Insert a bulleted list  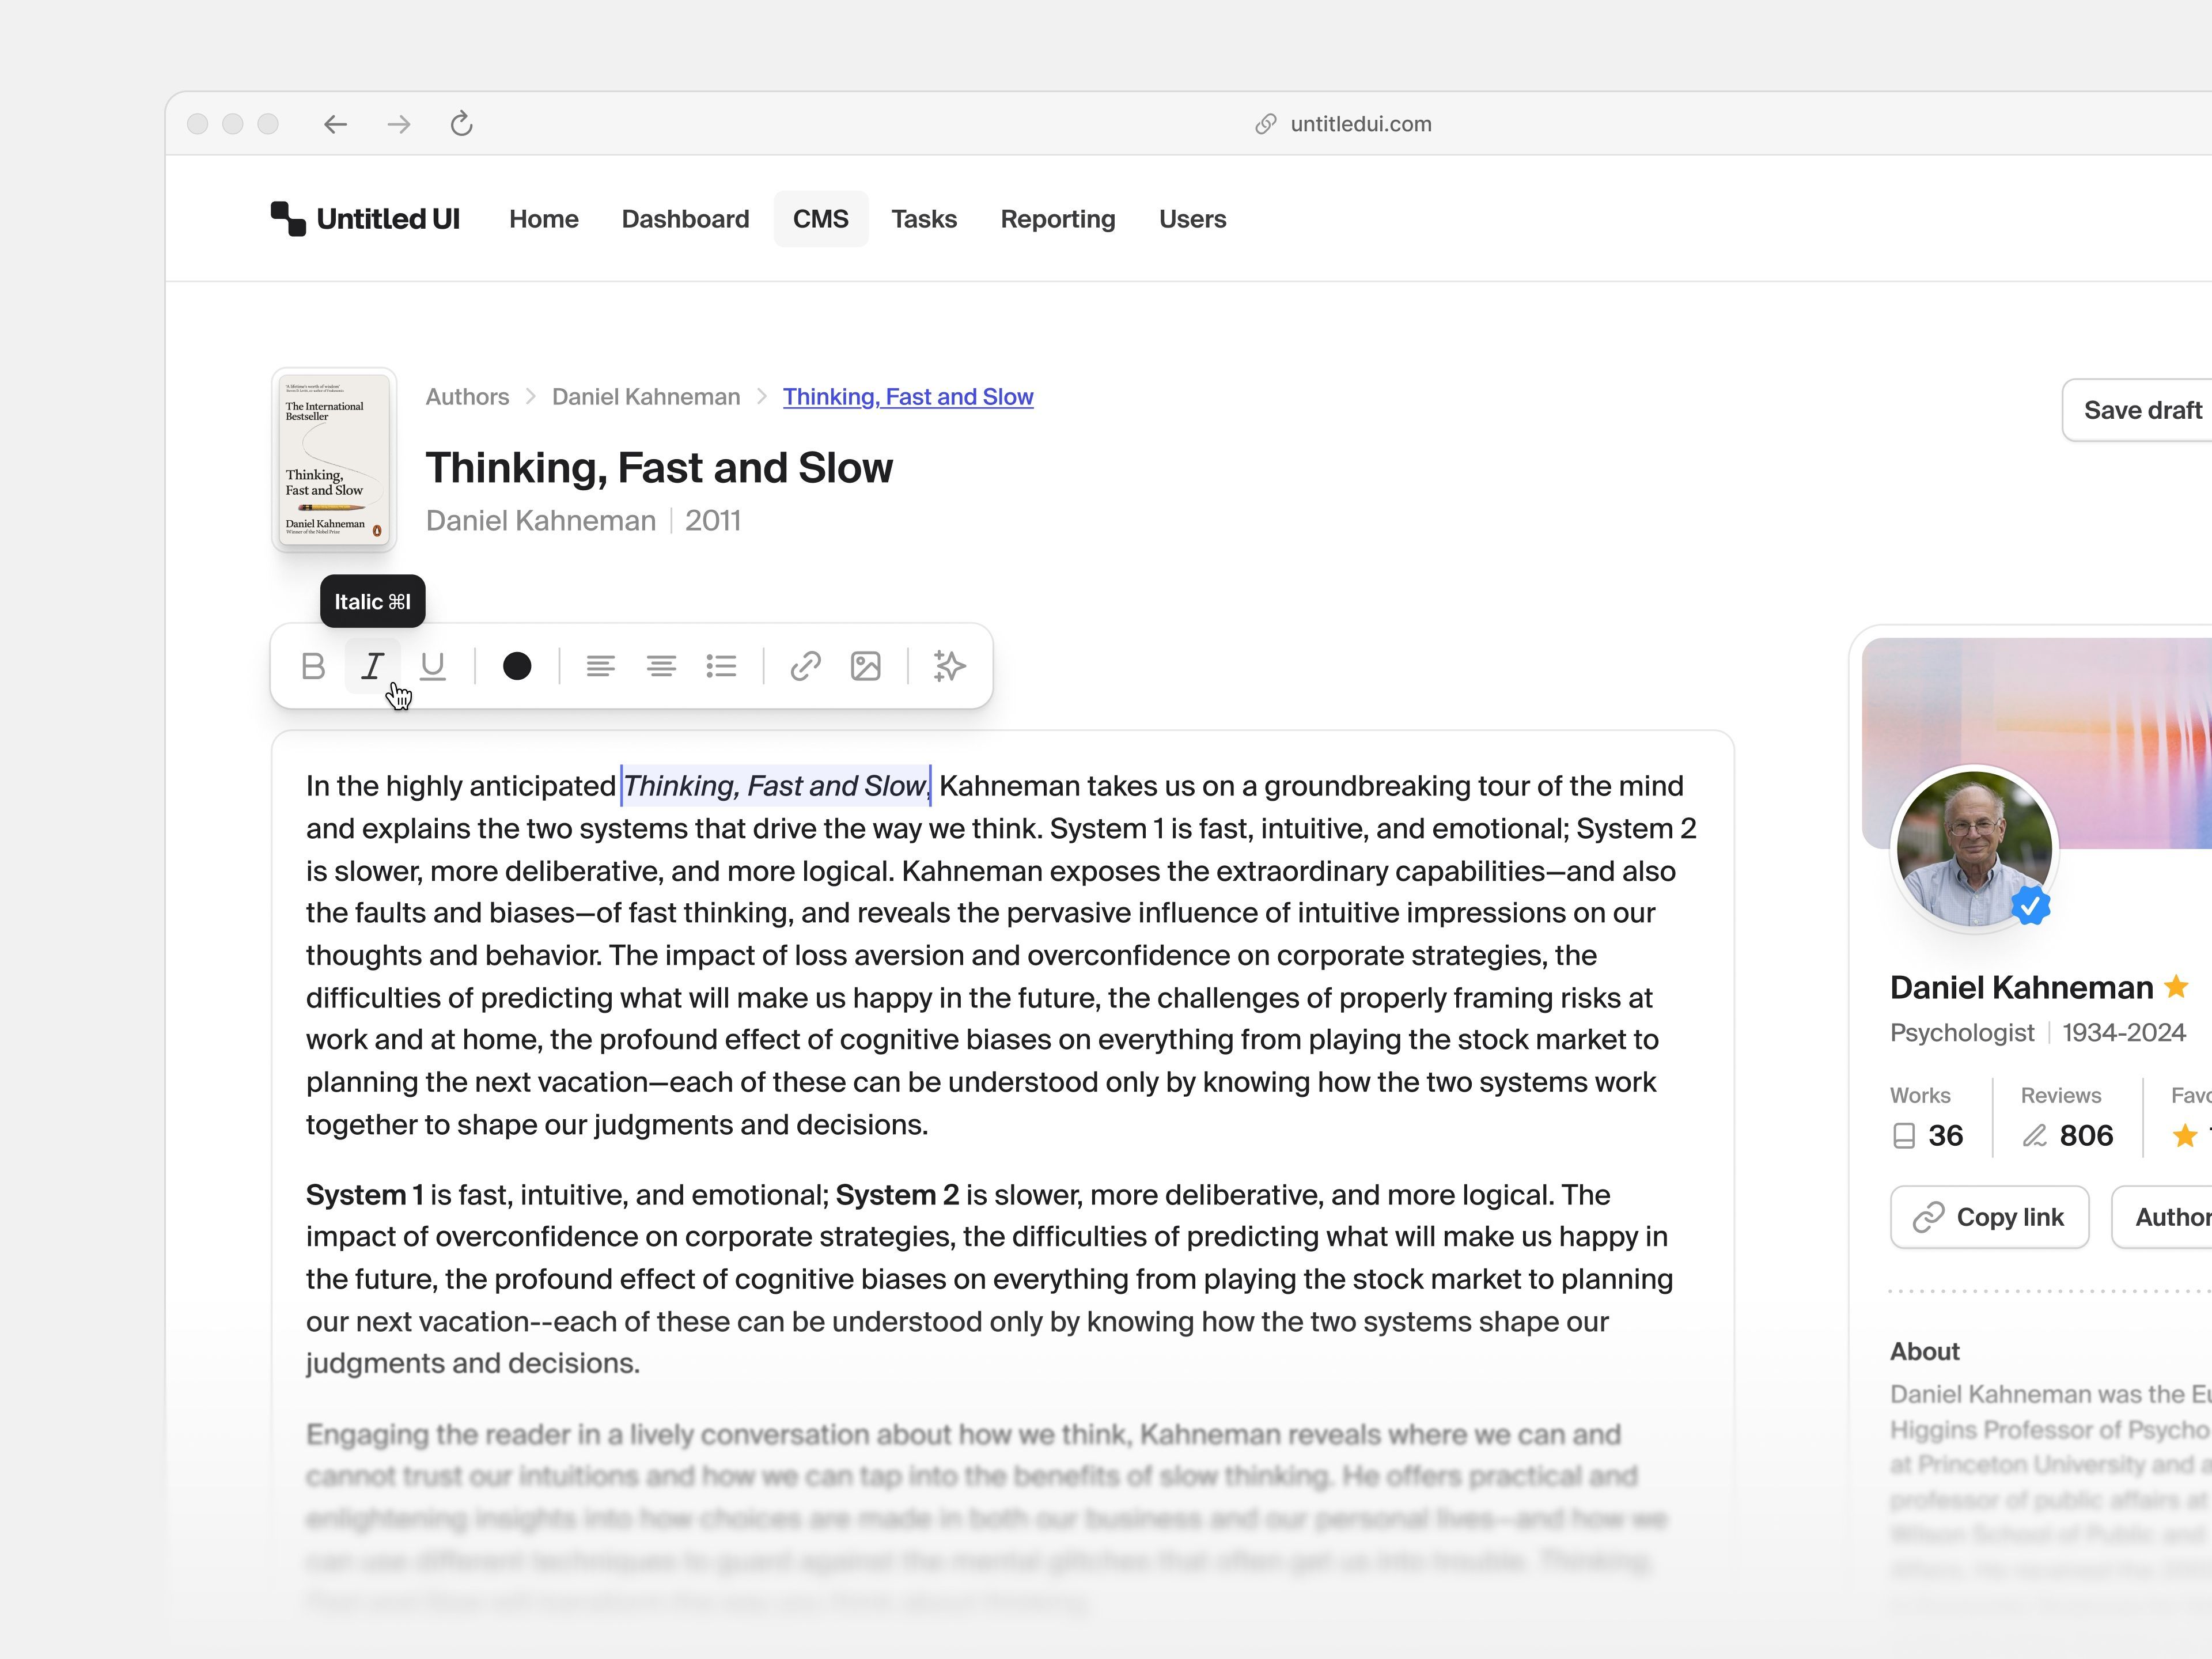click(x=721, y=666)
